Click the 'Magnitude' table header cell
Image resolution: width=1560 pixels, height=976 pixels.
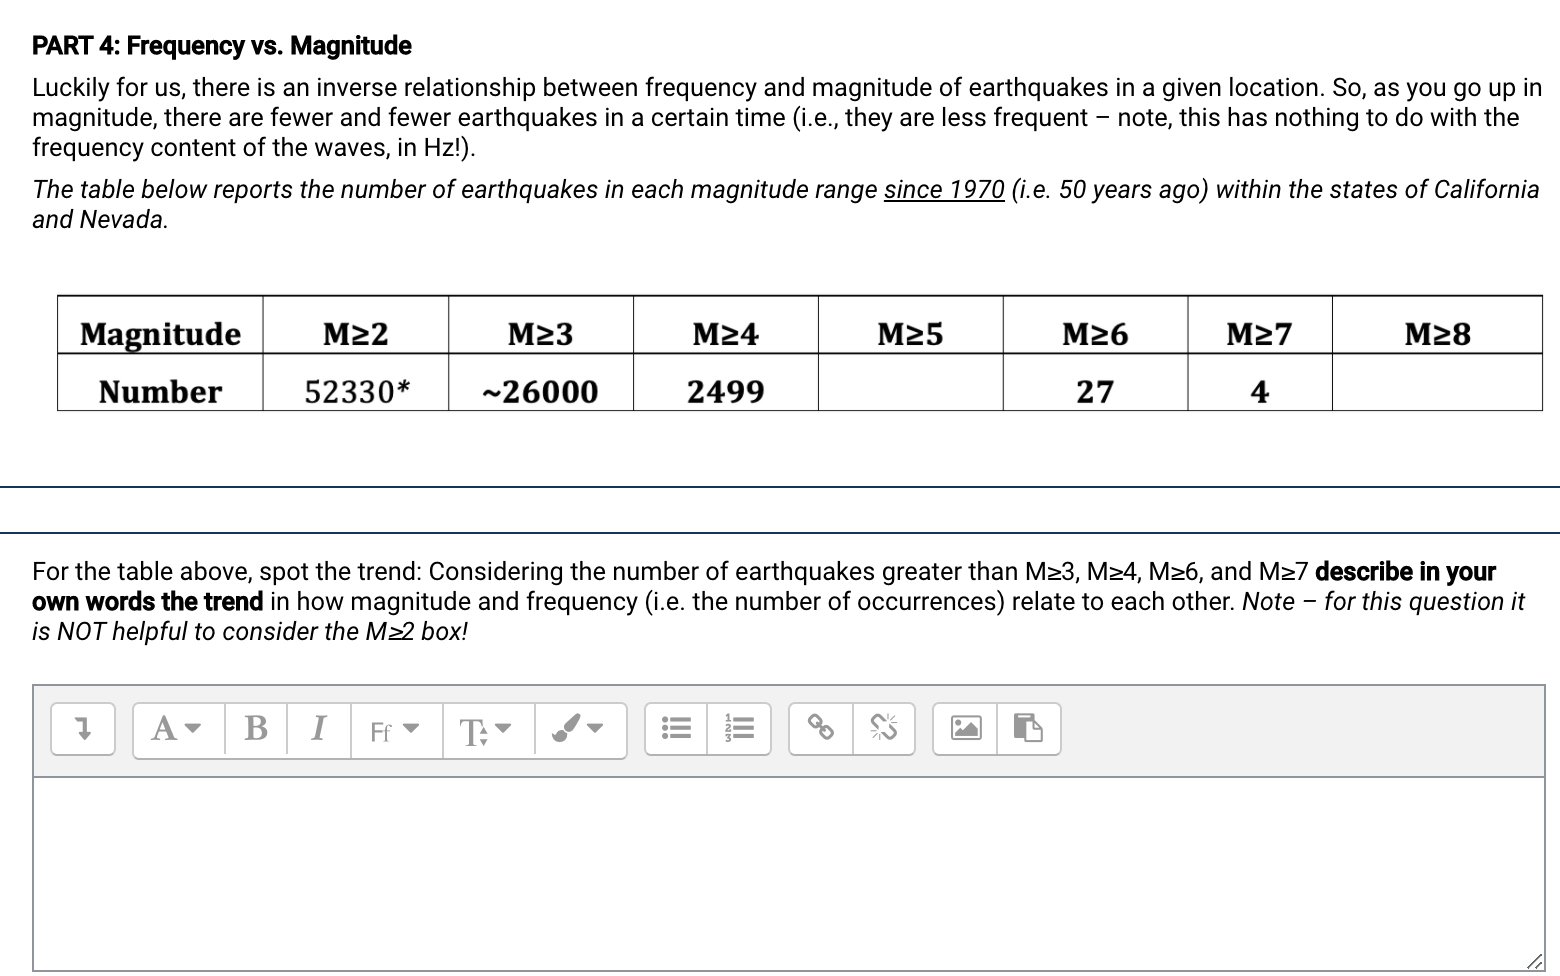tap(159, 333)
